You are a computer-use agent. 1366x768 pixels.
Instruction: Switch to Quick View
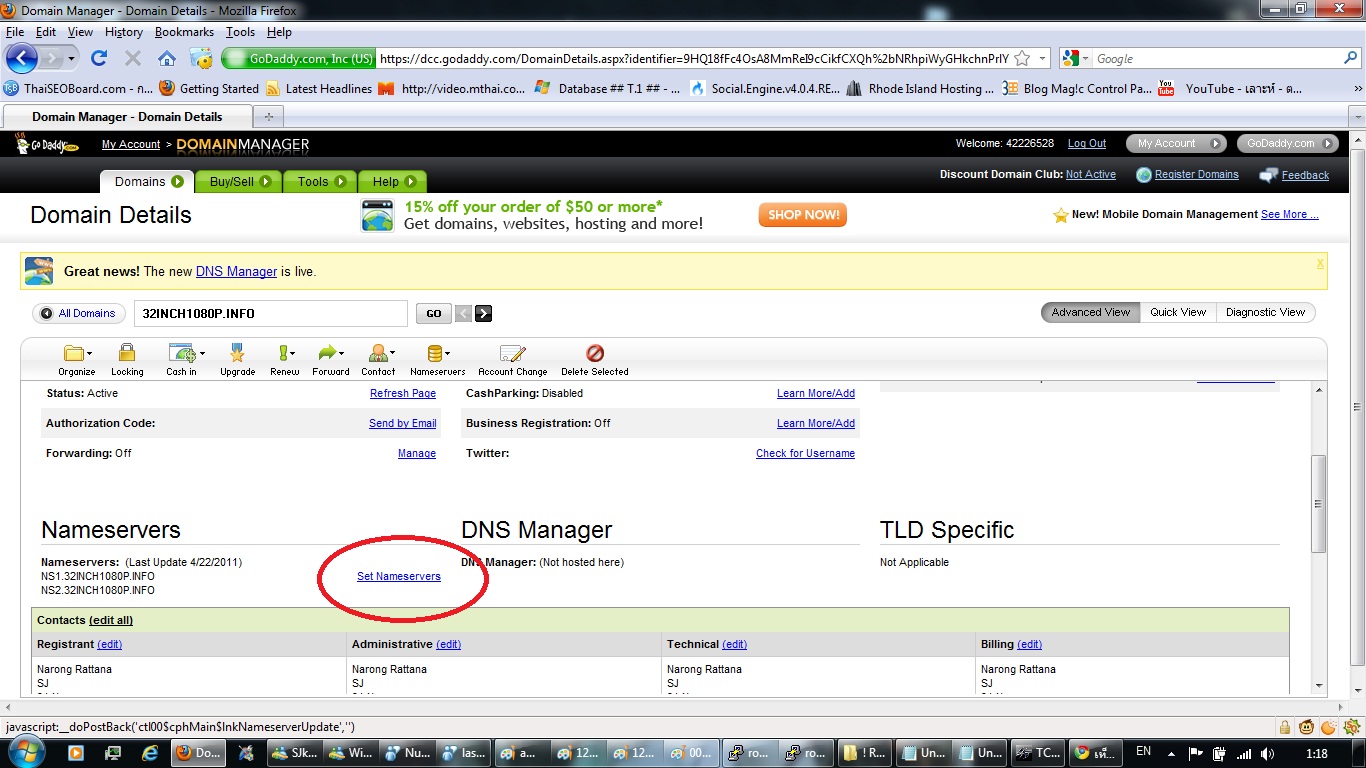(x=1178, y=312)
